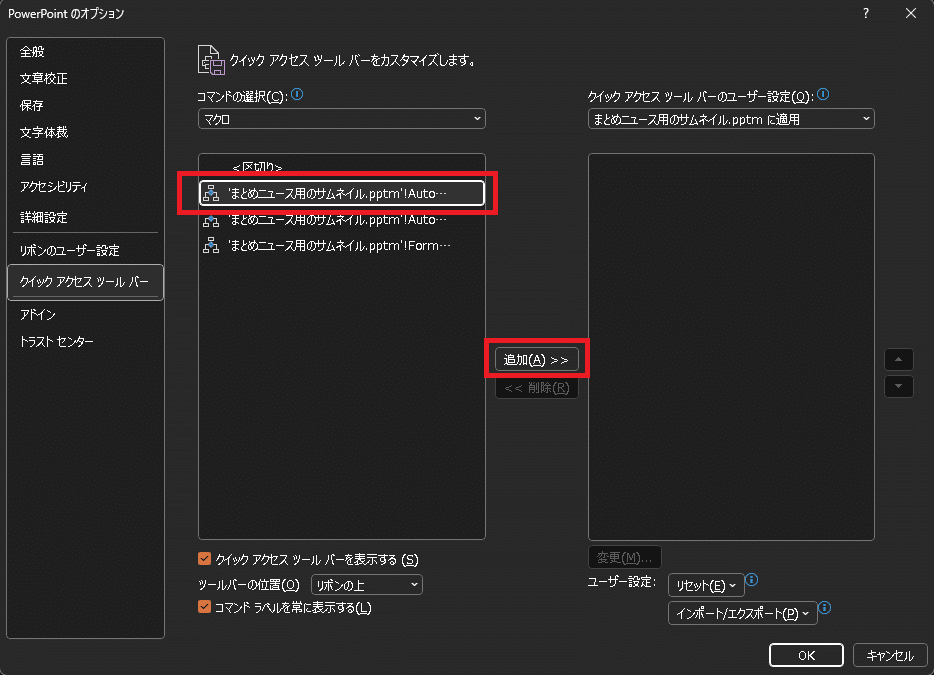Viewport: 934px width, 675px height.
Task: Click the キャンセル button
Action: (x=890, y=655)
